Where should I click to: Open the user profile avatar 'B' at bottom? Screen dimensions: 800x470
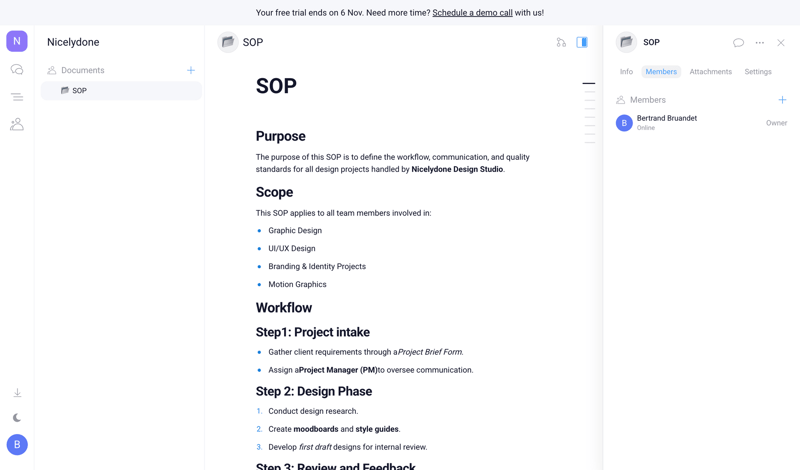tap(17, 444)
